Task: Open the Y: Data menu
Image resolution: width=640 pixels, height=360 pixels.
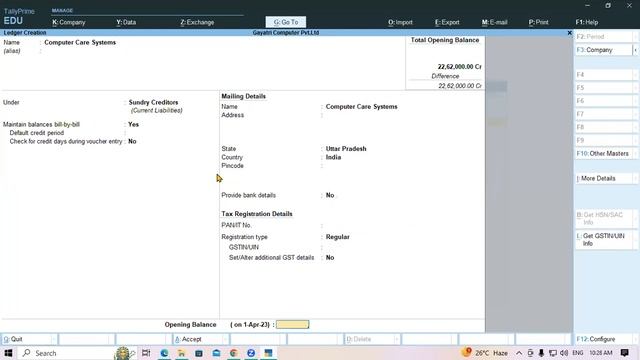Action: click(x=126, y=22)
